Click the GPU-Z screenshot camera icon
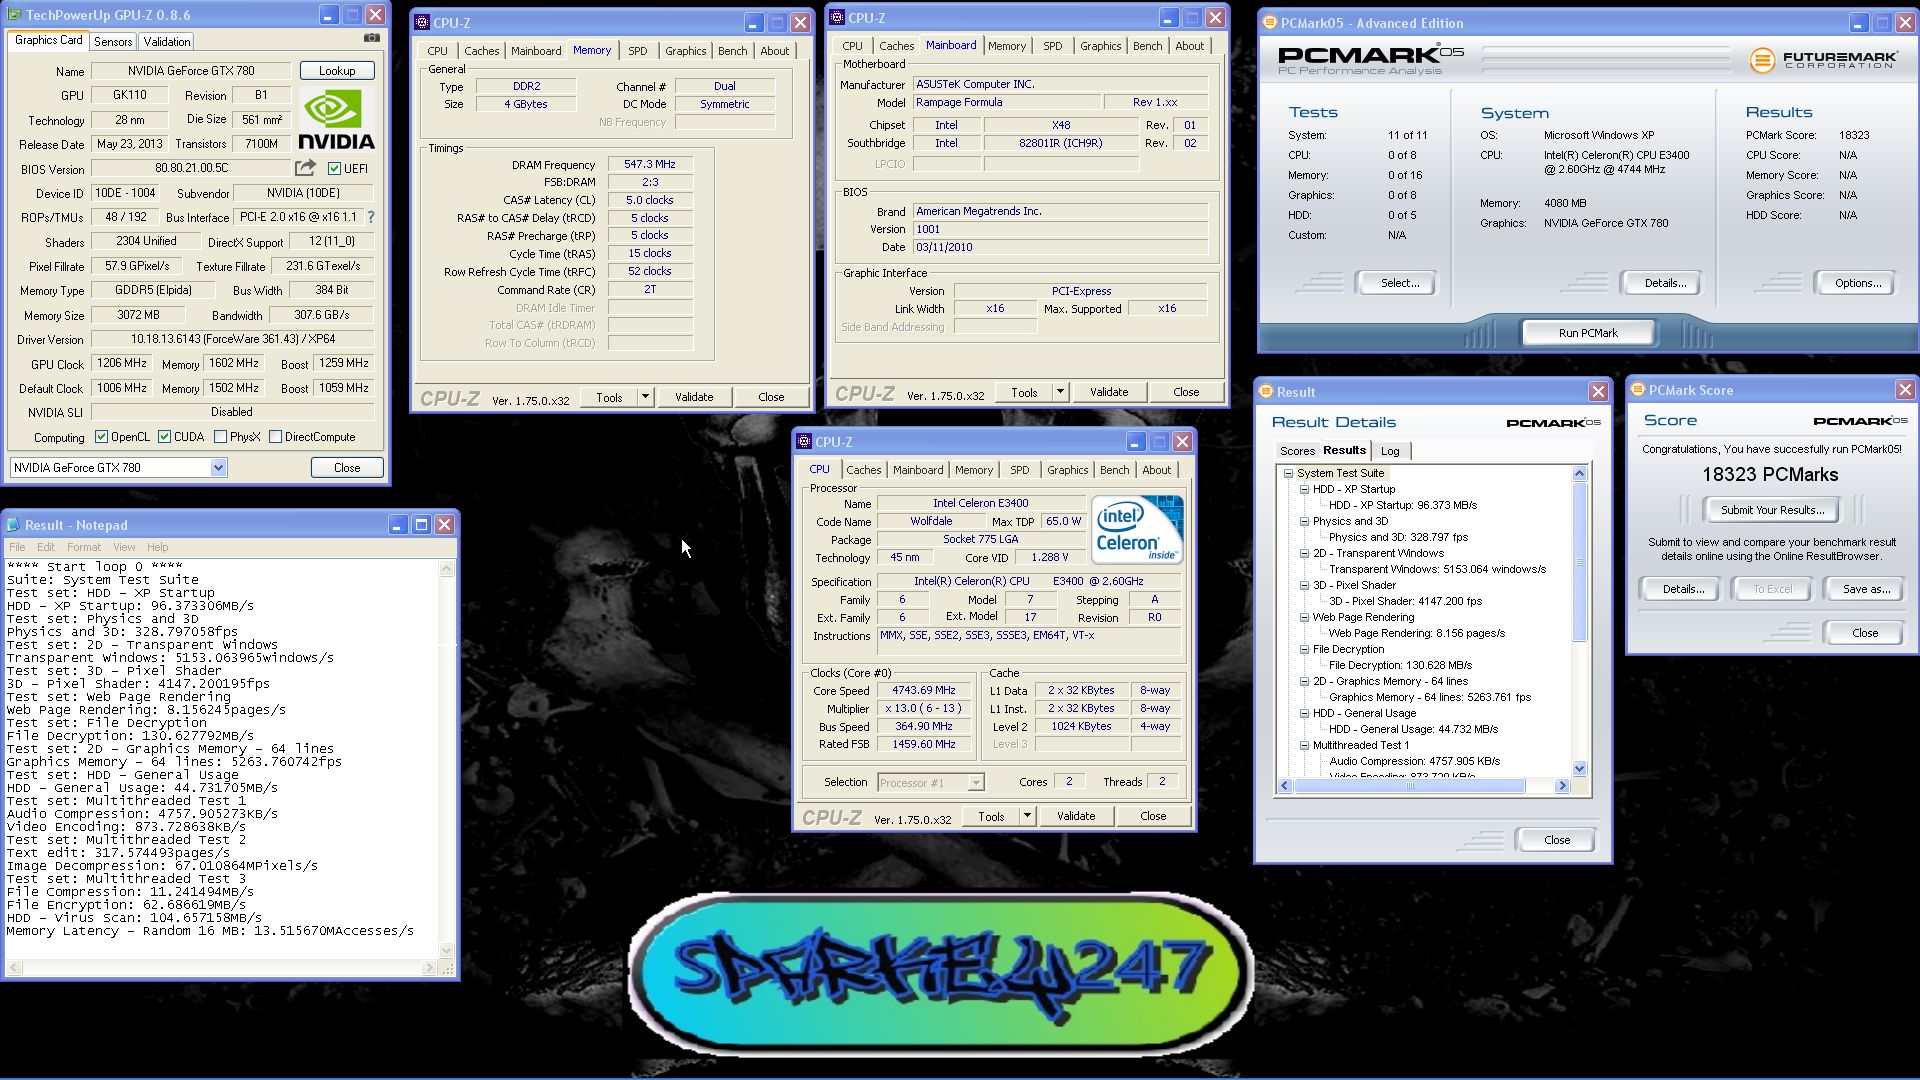This screenshot has width=1920, height=1080. click(372, 39)
